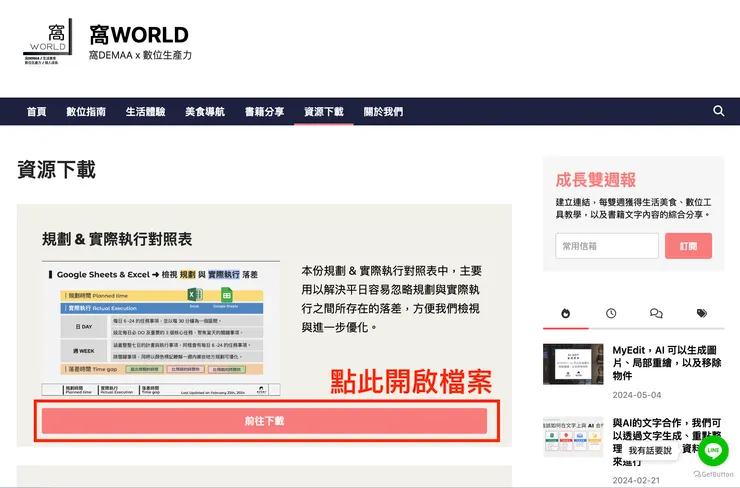Select the tags tab icon

[x=702, y=313]
